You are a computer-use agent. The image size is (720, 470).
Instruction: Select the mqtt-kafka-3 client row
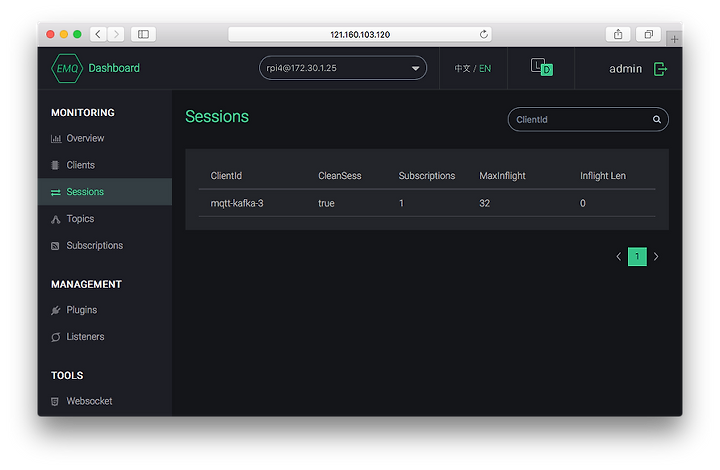[x=427, y=203]
